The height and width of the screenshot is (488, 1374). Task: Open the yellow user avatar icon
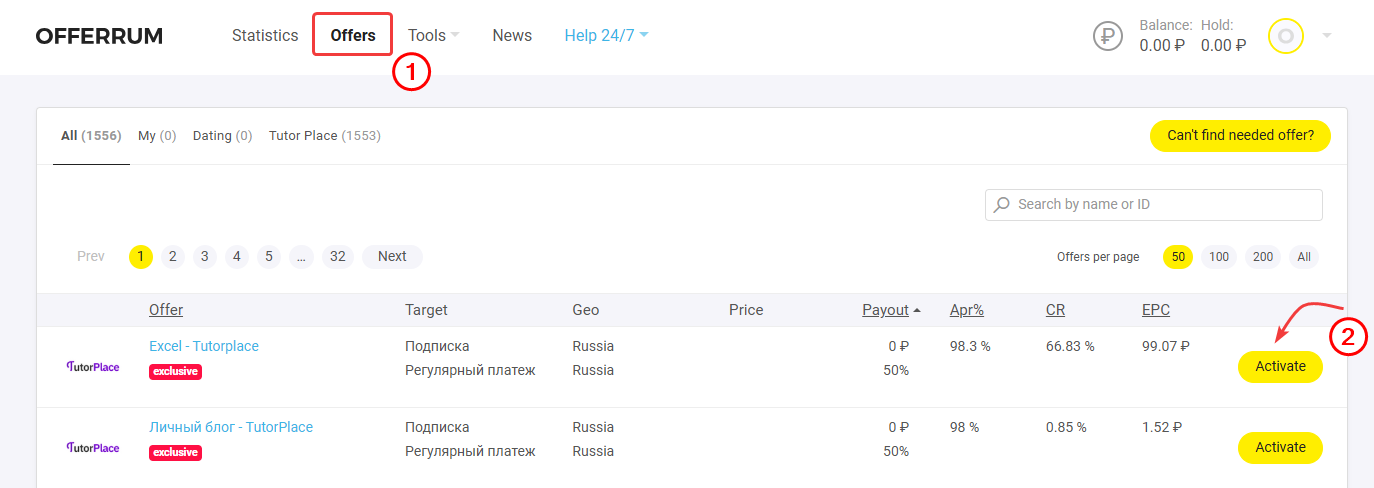1286,36
